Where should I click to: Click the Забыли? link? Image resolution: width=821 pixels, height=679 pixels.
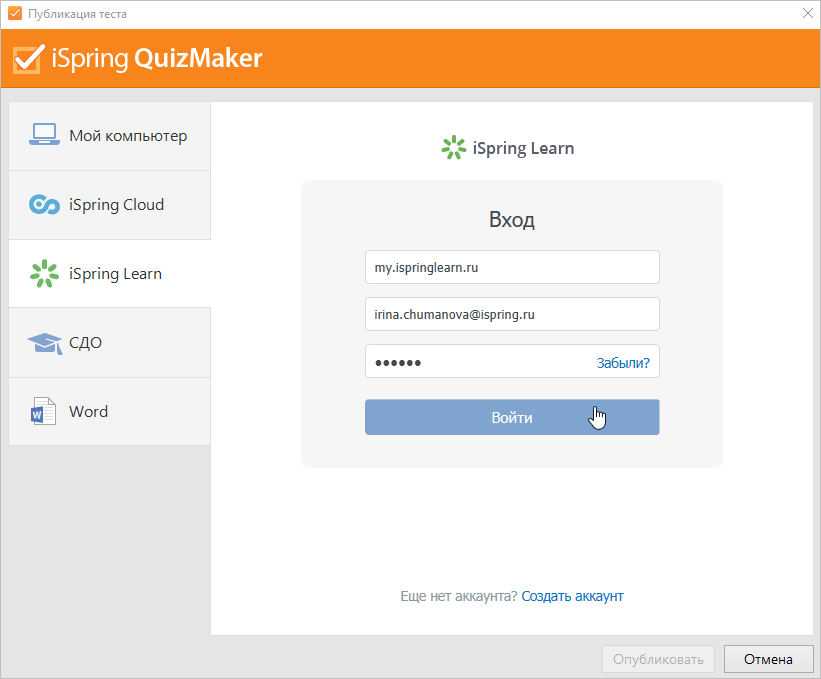(623, 363)
